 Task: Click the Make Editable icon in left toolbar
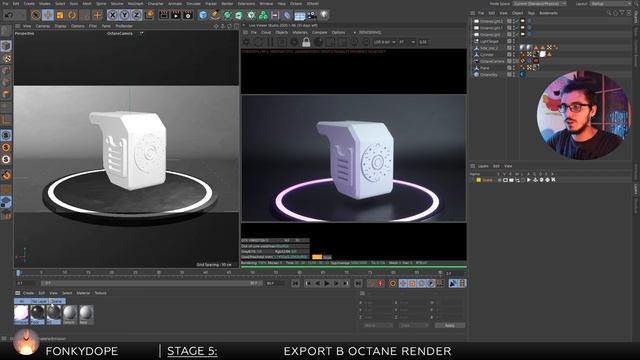[6, 32]
